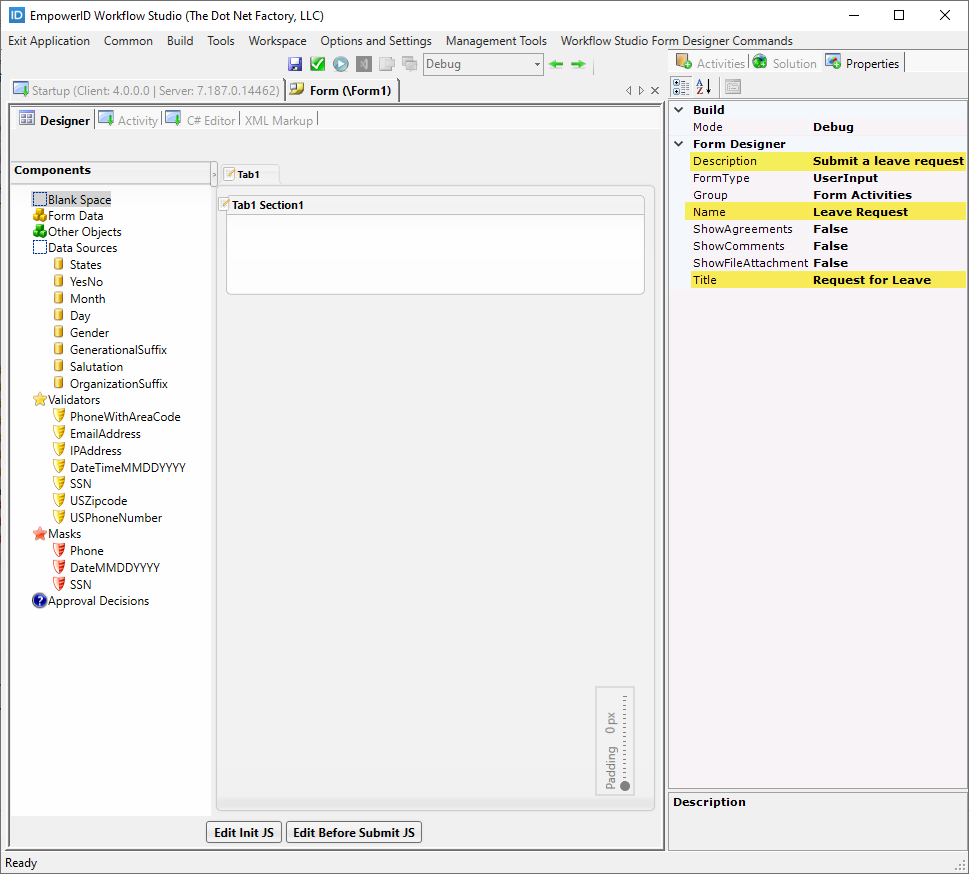Select the Categorized view icon in Properties
The image size is (969, 874).
pos(683,87)
